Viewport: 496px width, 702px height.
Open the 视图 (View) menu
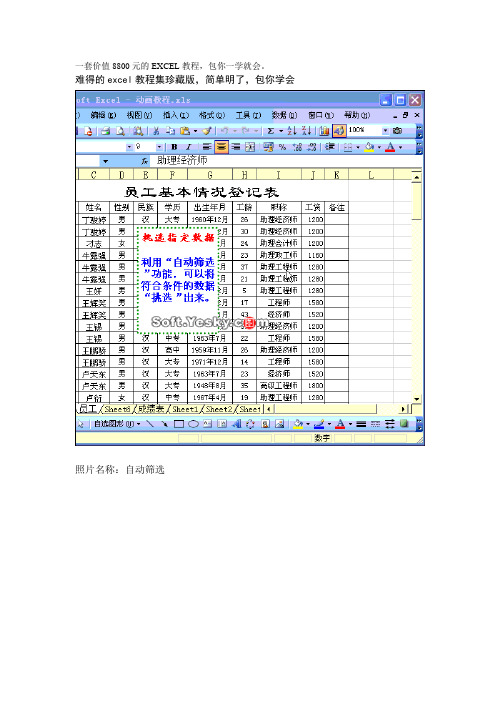tap(139, 116)
